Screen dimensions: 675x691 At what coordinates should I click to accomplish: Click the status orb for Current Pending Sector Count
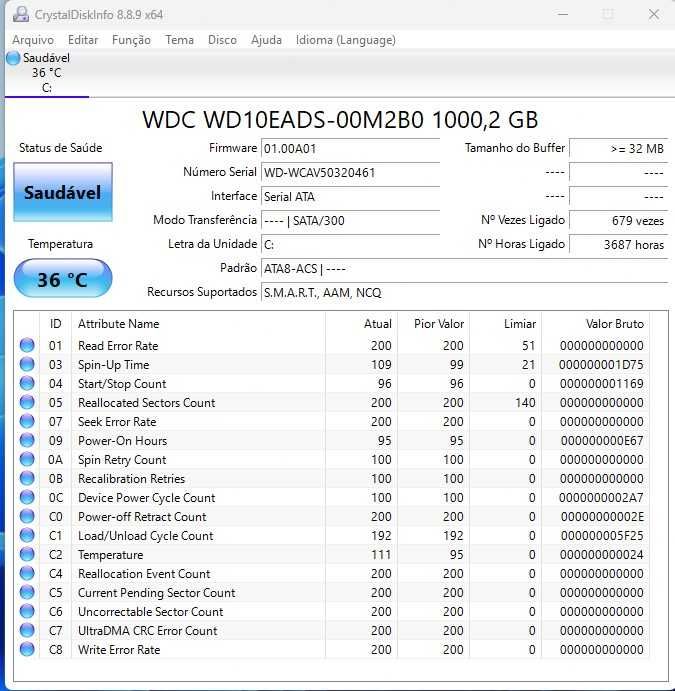coord(27,592)
